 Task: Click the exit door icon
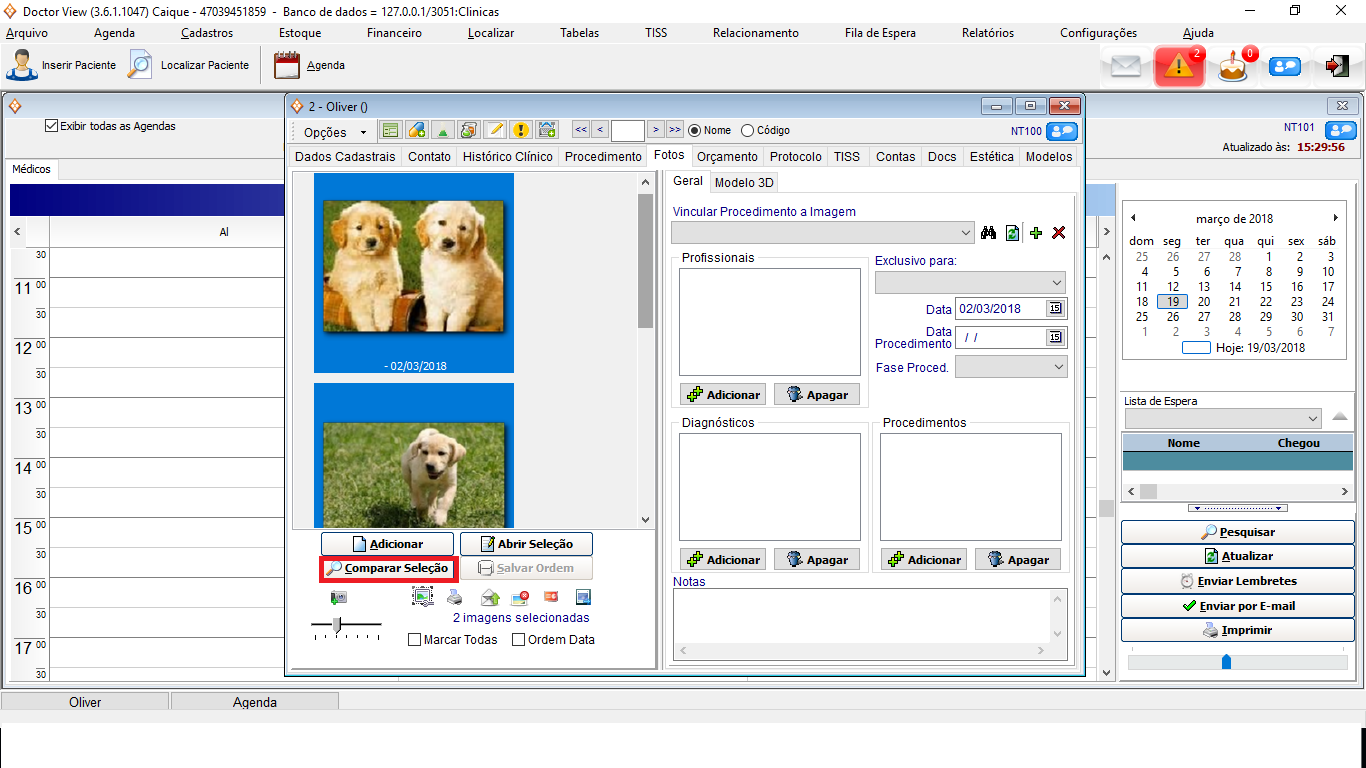(1336, 66)
